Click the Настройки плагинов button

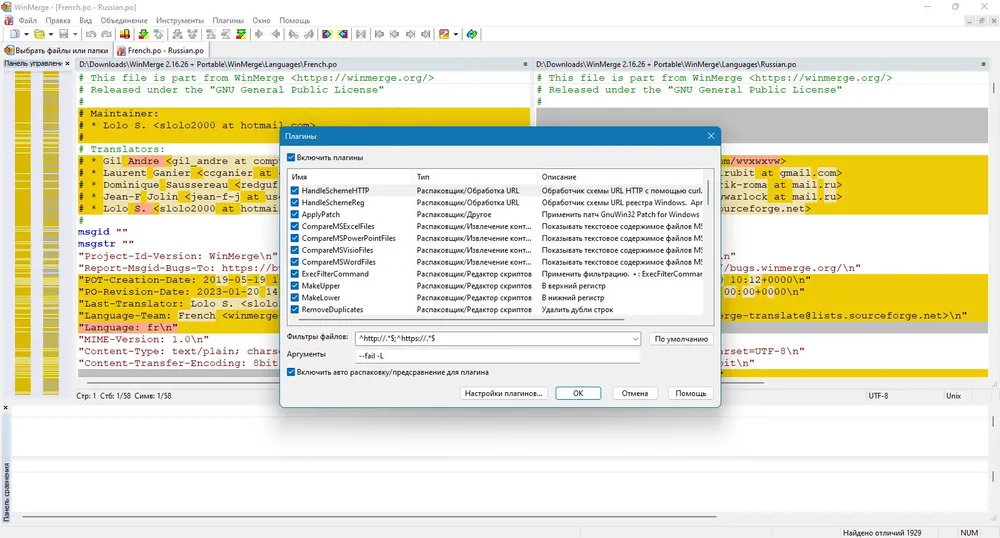click(x=503, y=393)
